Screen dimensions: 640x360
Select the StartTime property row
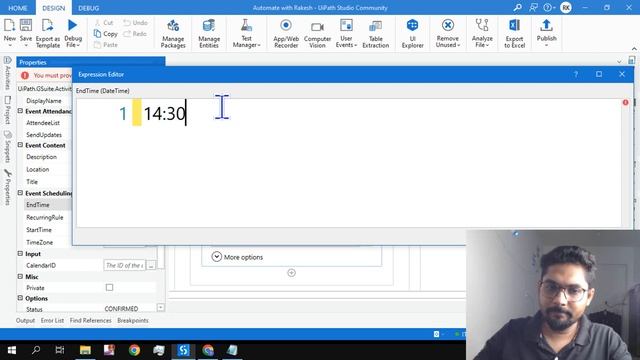click(44, 230)
